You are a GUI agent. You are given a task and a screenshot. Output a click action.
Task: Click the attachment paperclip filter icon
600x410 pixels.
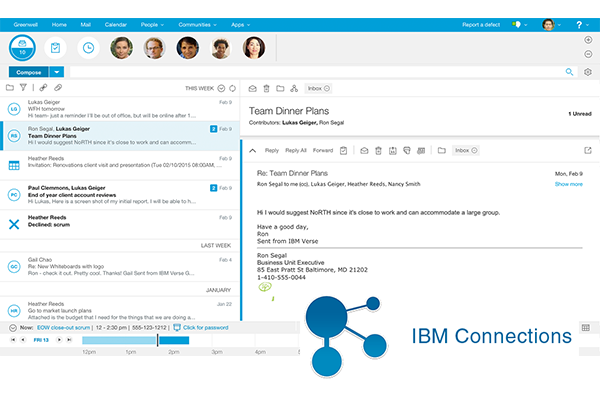tap(58, 88)
